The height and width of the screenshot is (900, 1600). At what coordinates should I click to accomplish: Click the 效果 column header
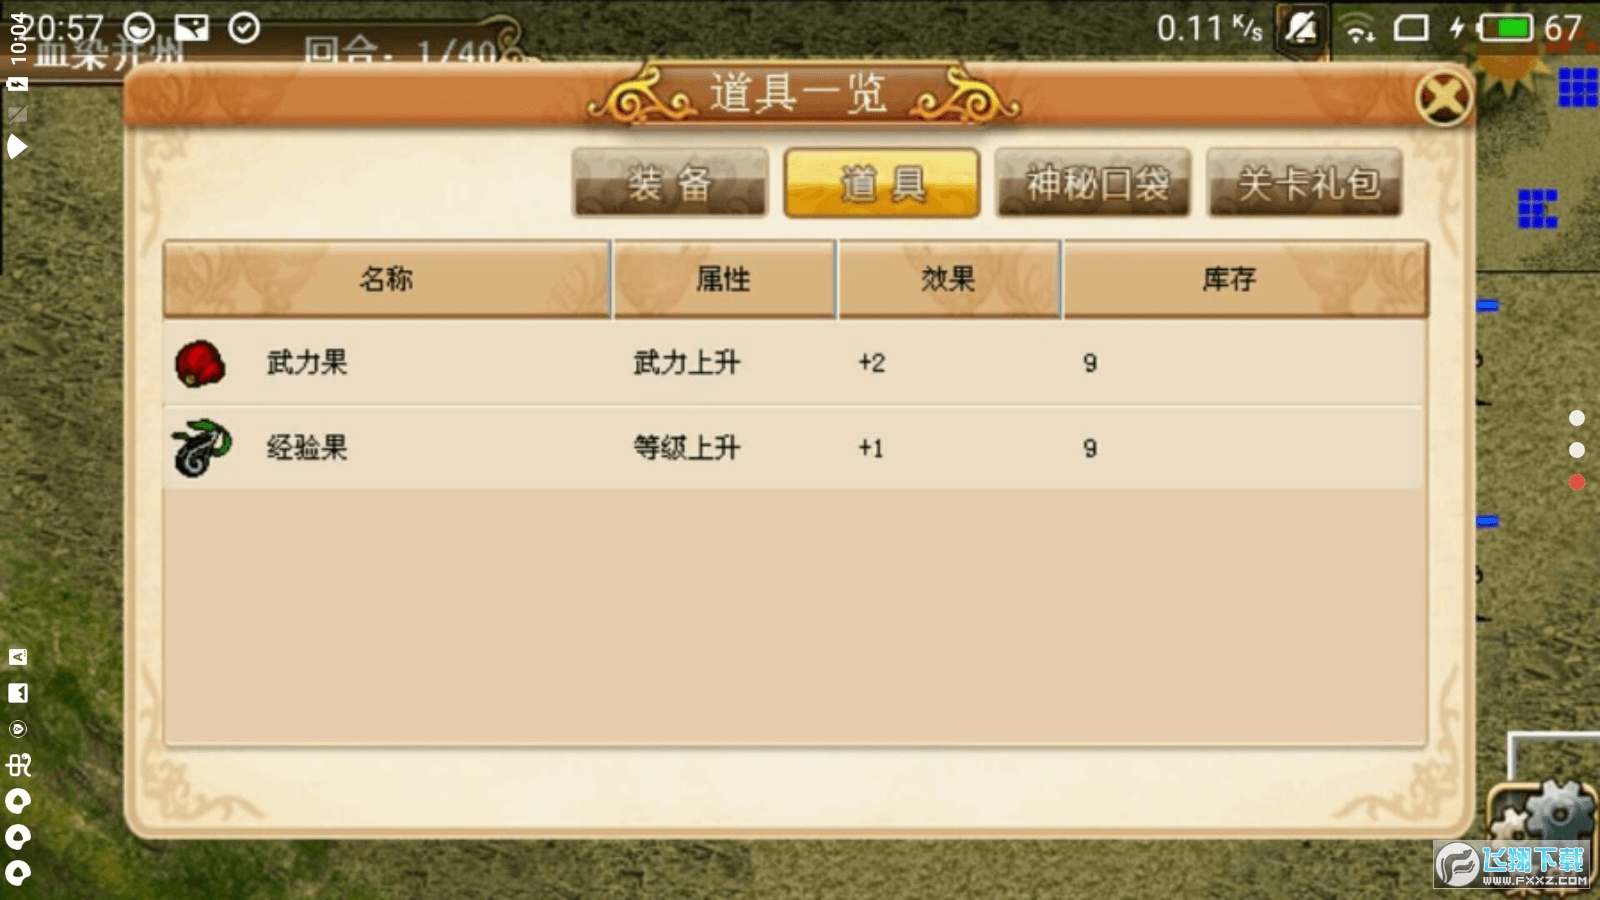pyautogui.click(x=948, y=279)
